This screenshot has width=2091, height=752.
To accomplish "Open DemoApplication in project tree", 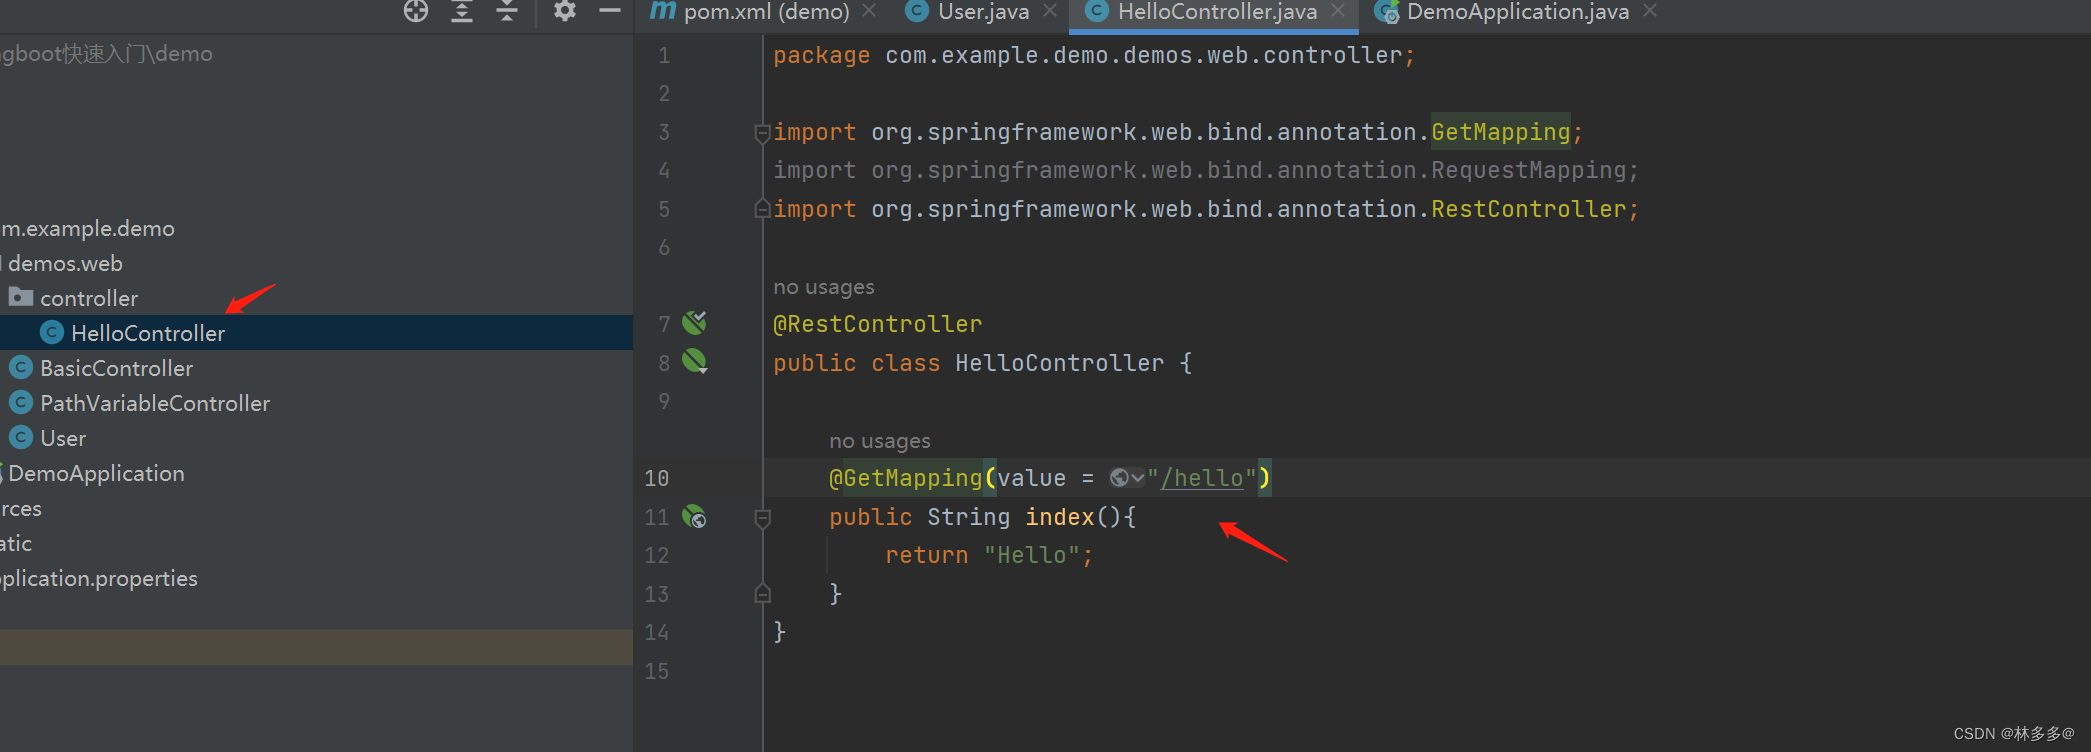I will [x=96, y=473].
